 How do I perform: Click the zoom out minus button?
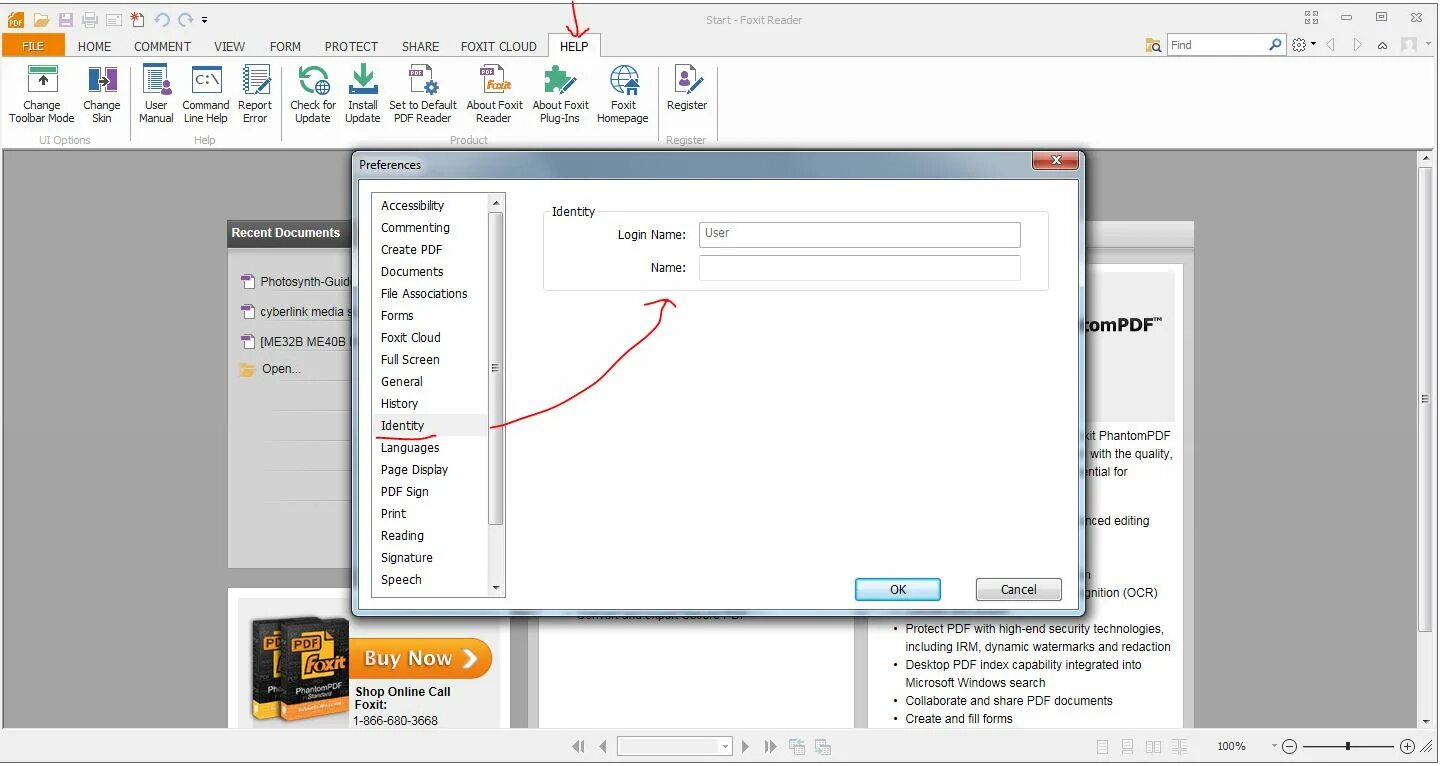1289,747
